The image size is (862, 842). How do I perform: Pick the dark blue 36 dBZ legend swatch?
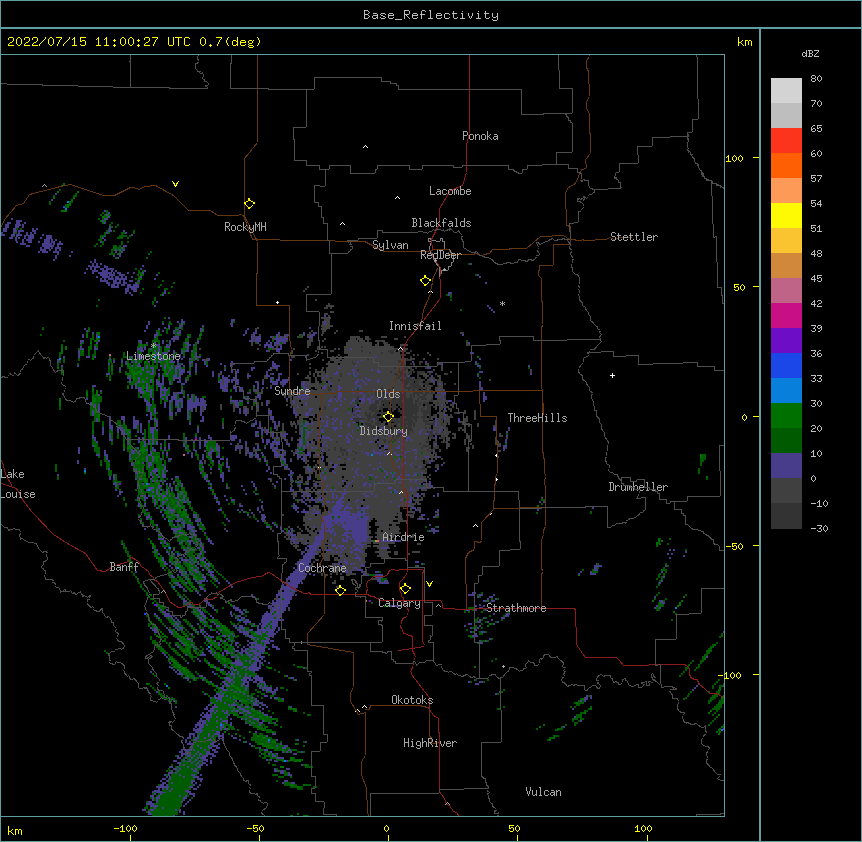(x=786, y=365)
